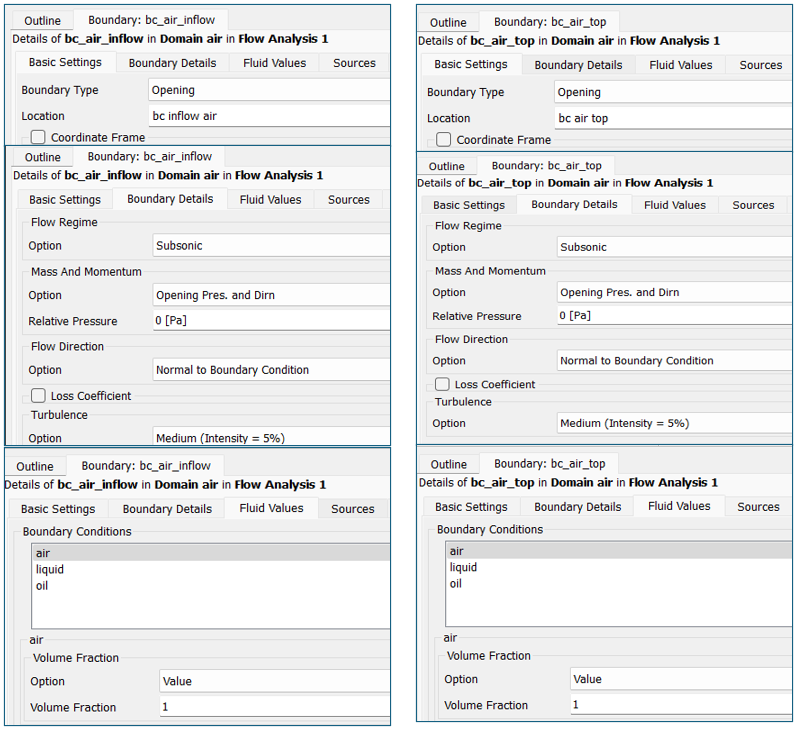The image size is (797, 732).
Task: Click Relative Pressure field for bc_air_top
Action: point(674,316)
